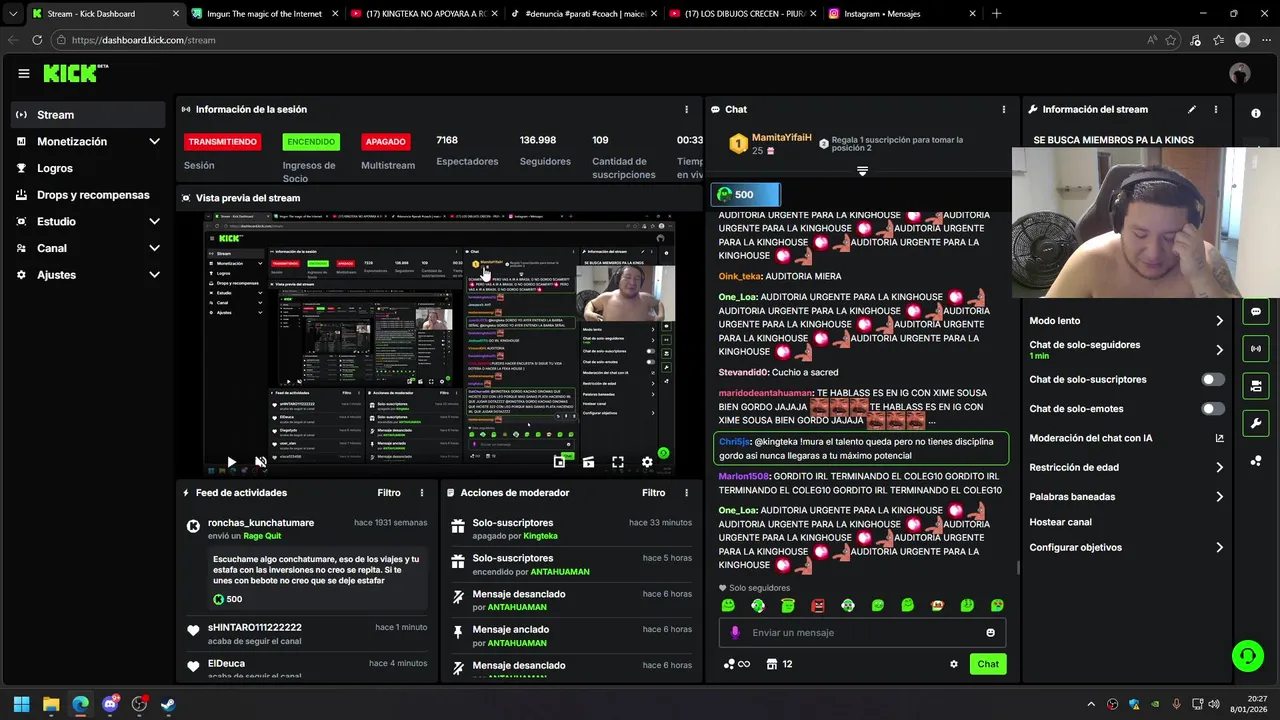The image size is (1280, 720).
Task: Open Restricción de edad settings
Action: pyautogui.click(x=1127, y=467)
